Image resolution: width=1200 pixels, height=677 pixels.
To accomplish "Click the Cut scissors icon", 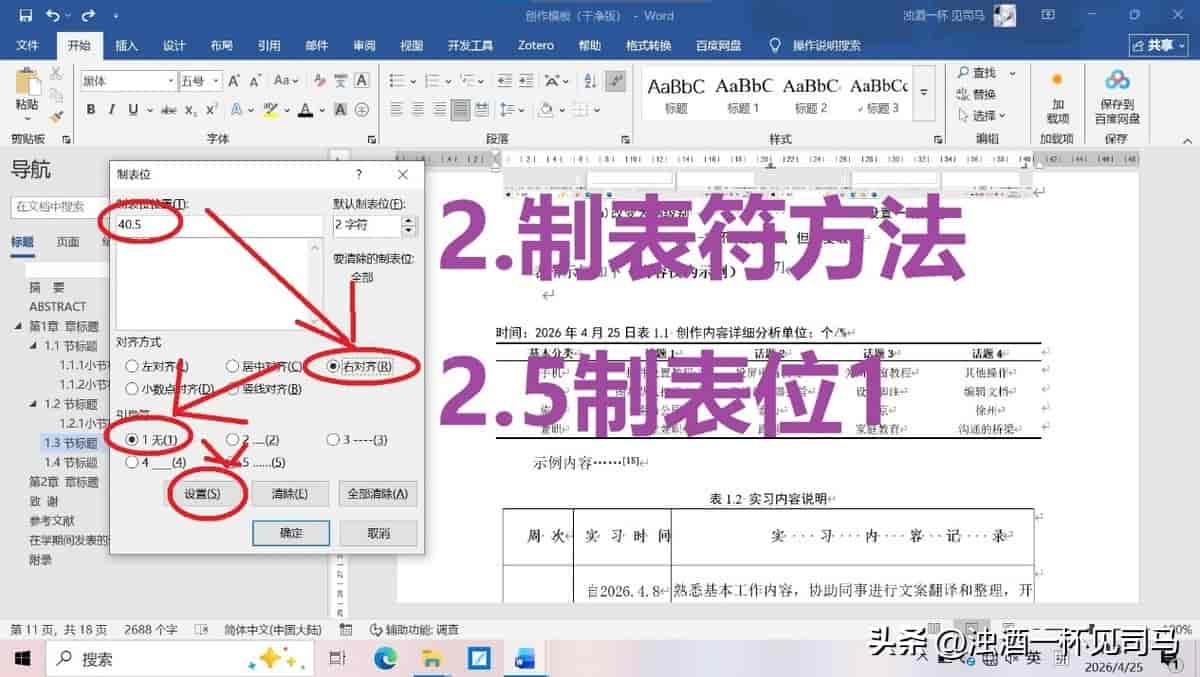I will tap(56, 73).
